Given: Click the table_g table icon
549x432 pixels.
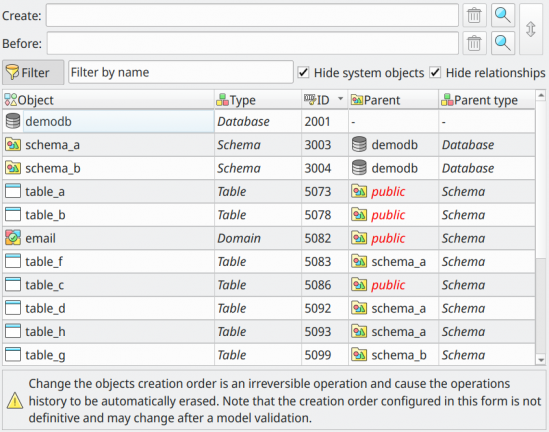Looking at the screenshot, I should click(x=13, y=355).
